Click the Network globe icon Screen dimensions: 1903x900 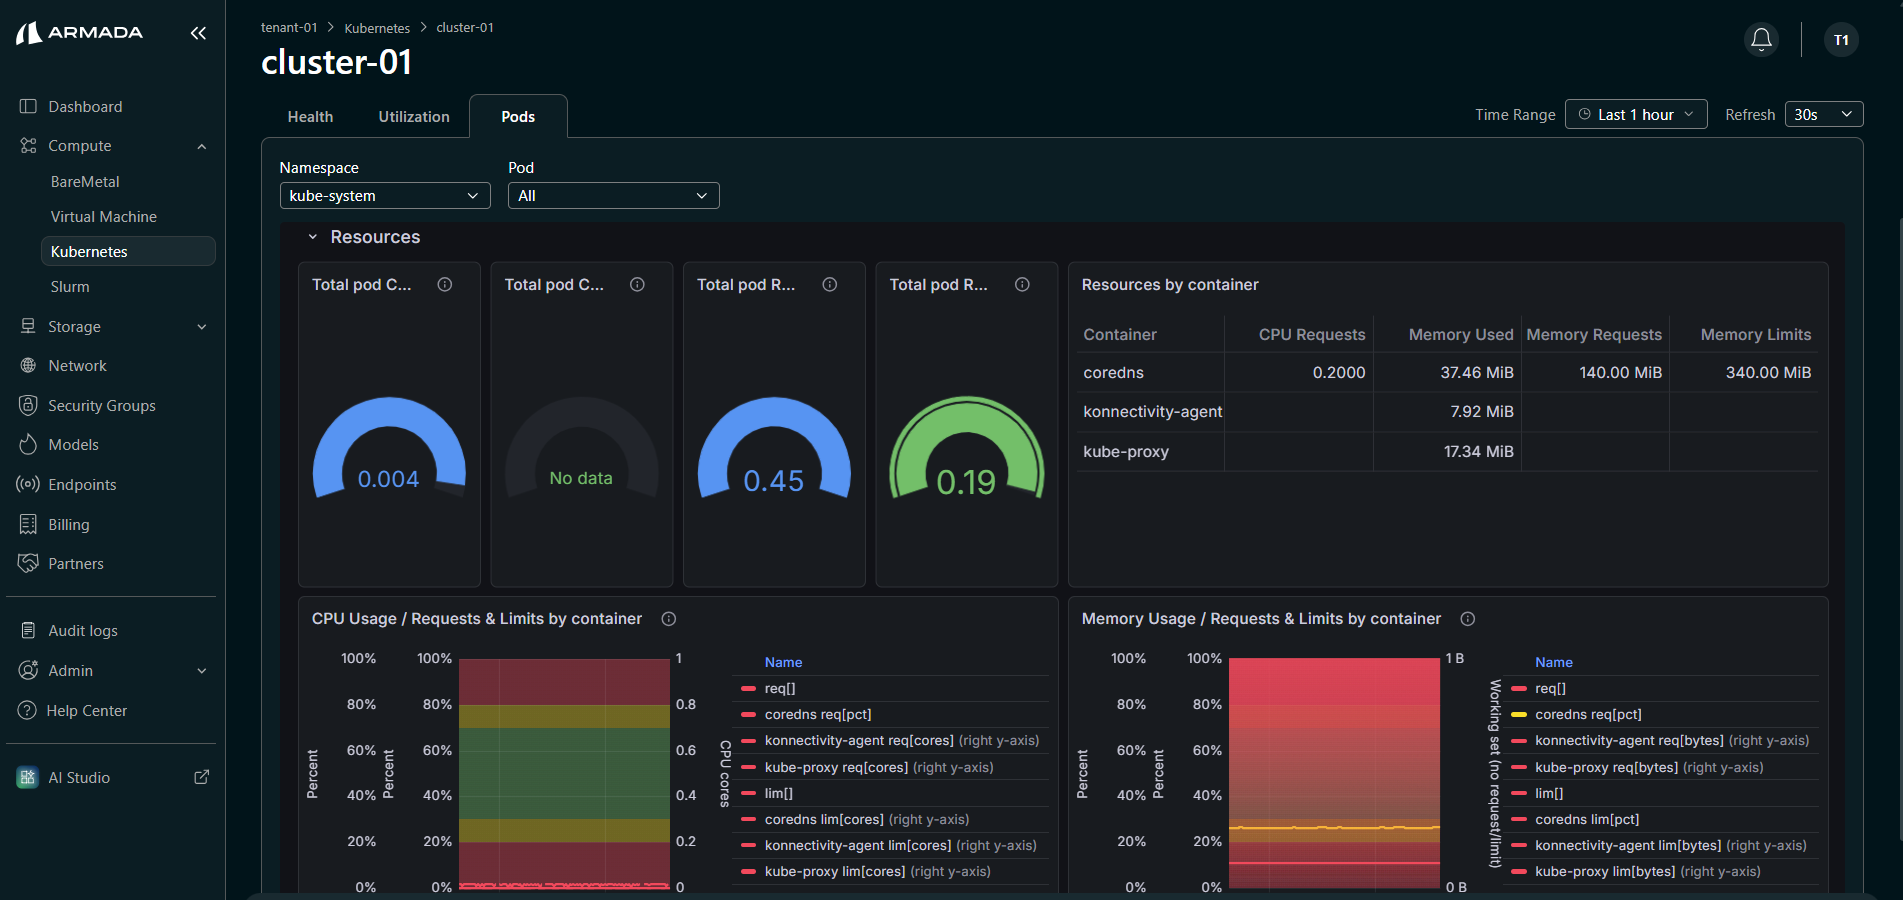pyautogui.click(x=28, y=366)
